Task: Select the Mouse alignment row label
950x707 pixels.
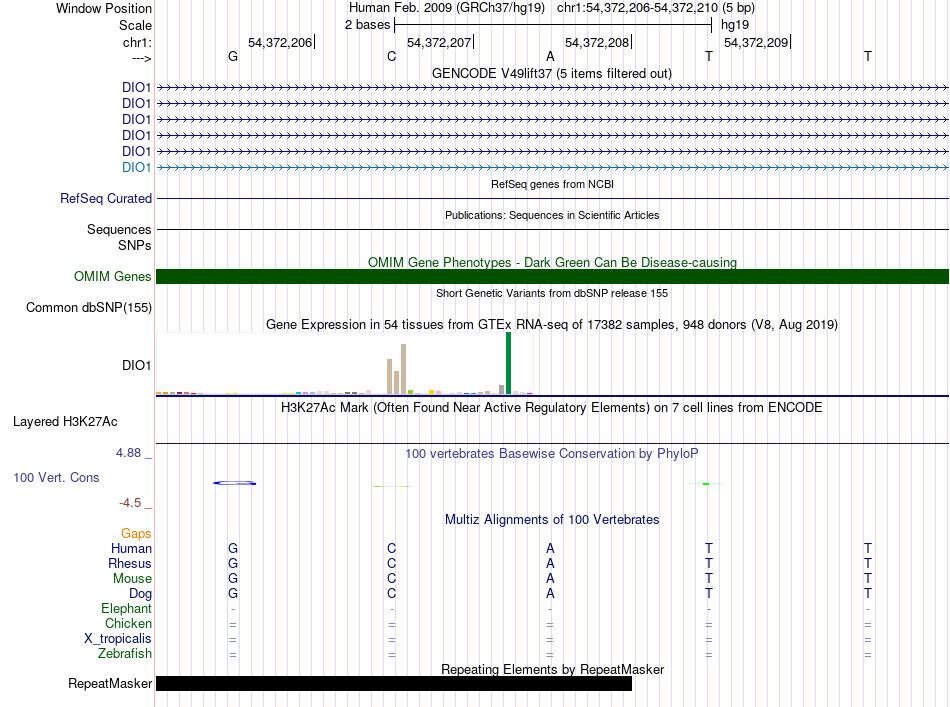Action: coord(132,579)
